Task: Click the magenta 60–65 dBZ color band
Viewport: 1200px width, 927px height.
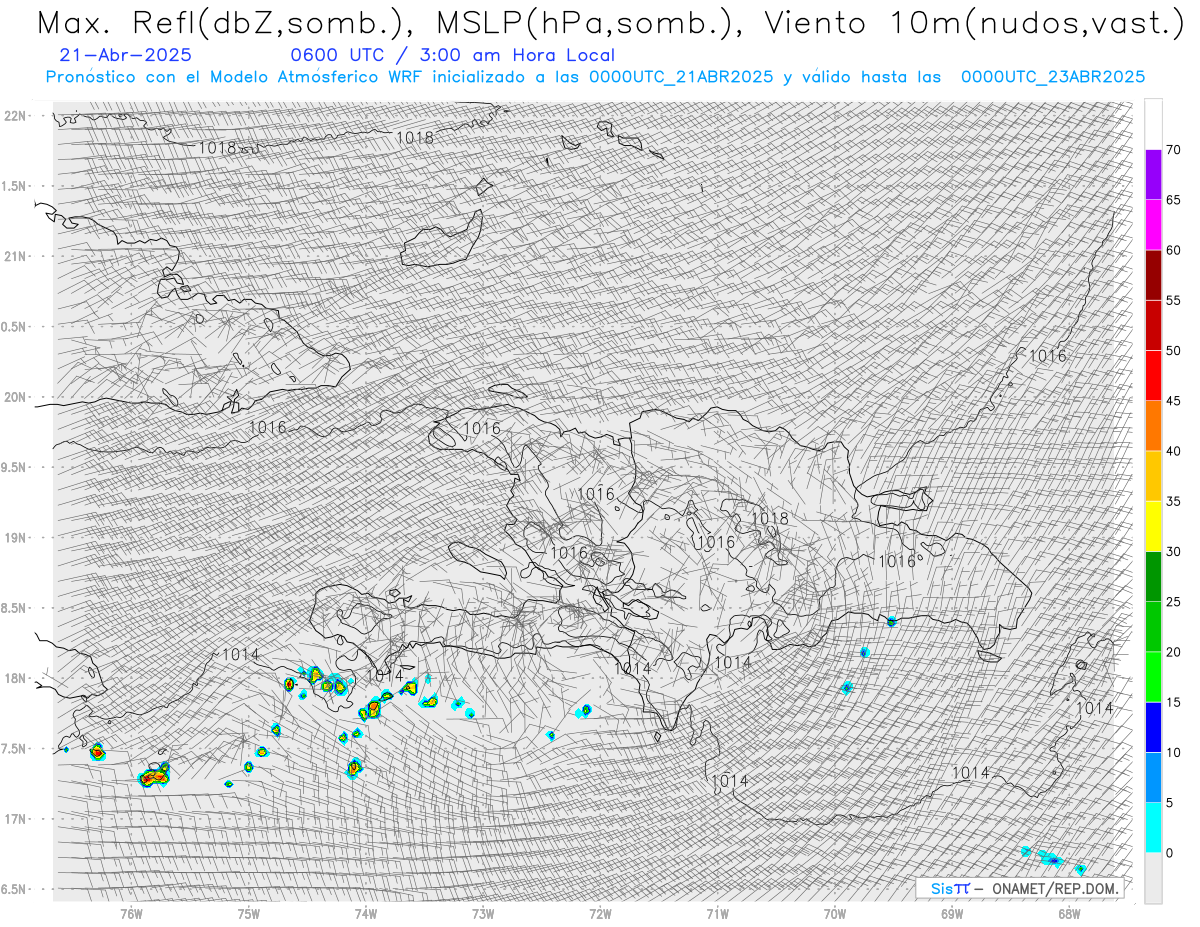Action: pos(1153,225)
